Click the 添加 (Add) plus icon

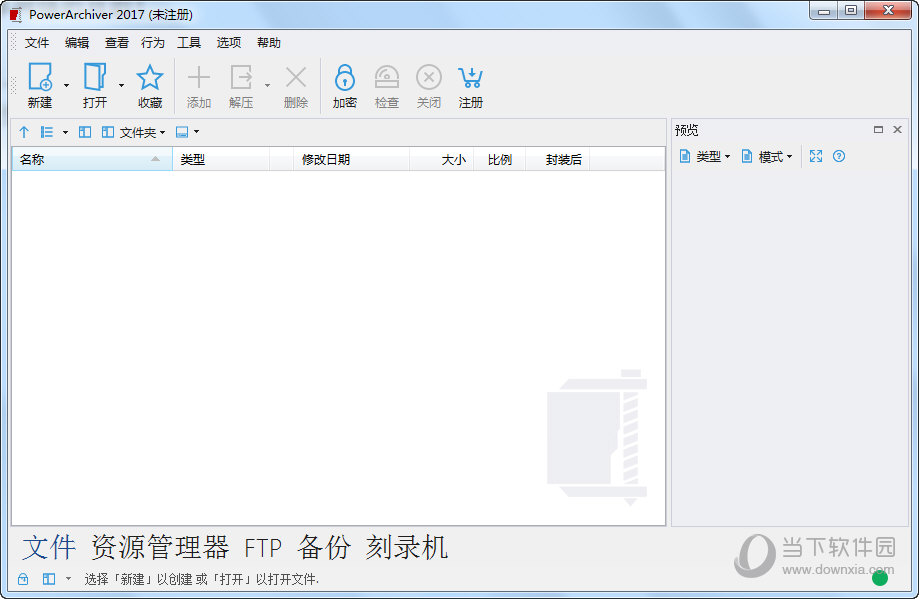click(199, 77)
